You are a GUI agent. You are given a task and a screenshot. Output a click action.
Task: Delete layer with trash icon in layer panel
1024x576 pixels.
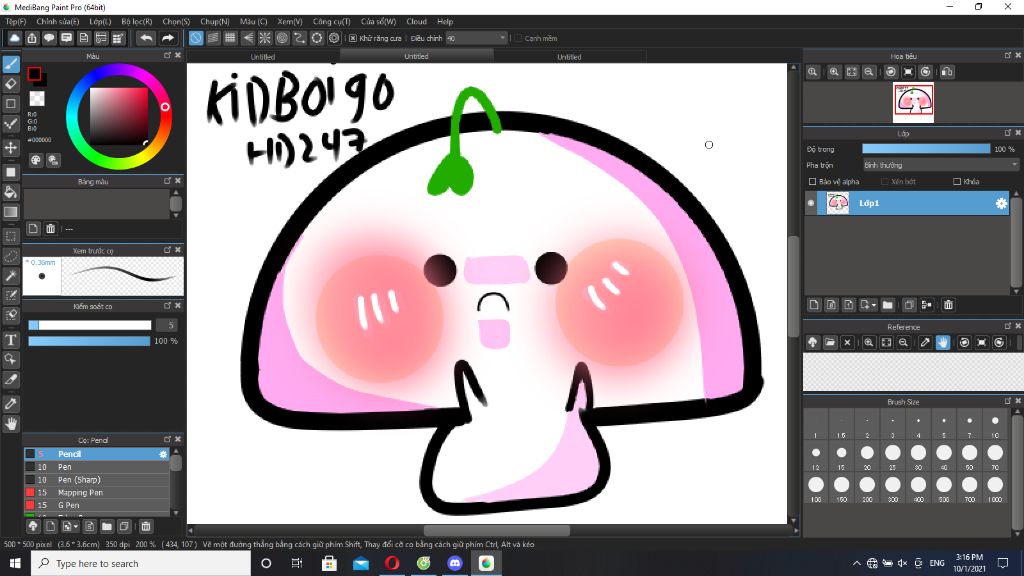coord(948,304)
